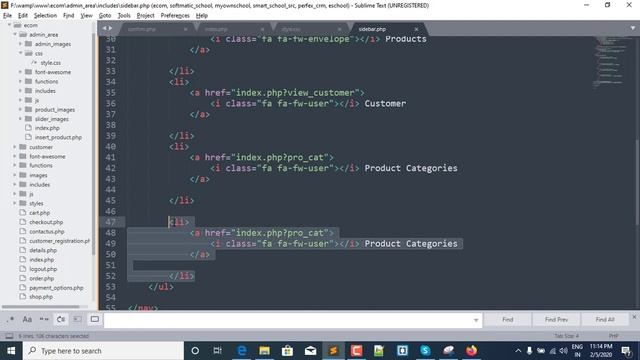The image size is (640, 360).
Task: Toggle the regular expression search option
Action: 10,319
